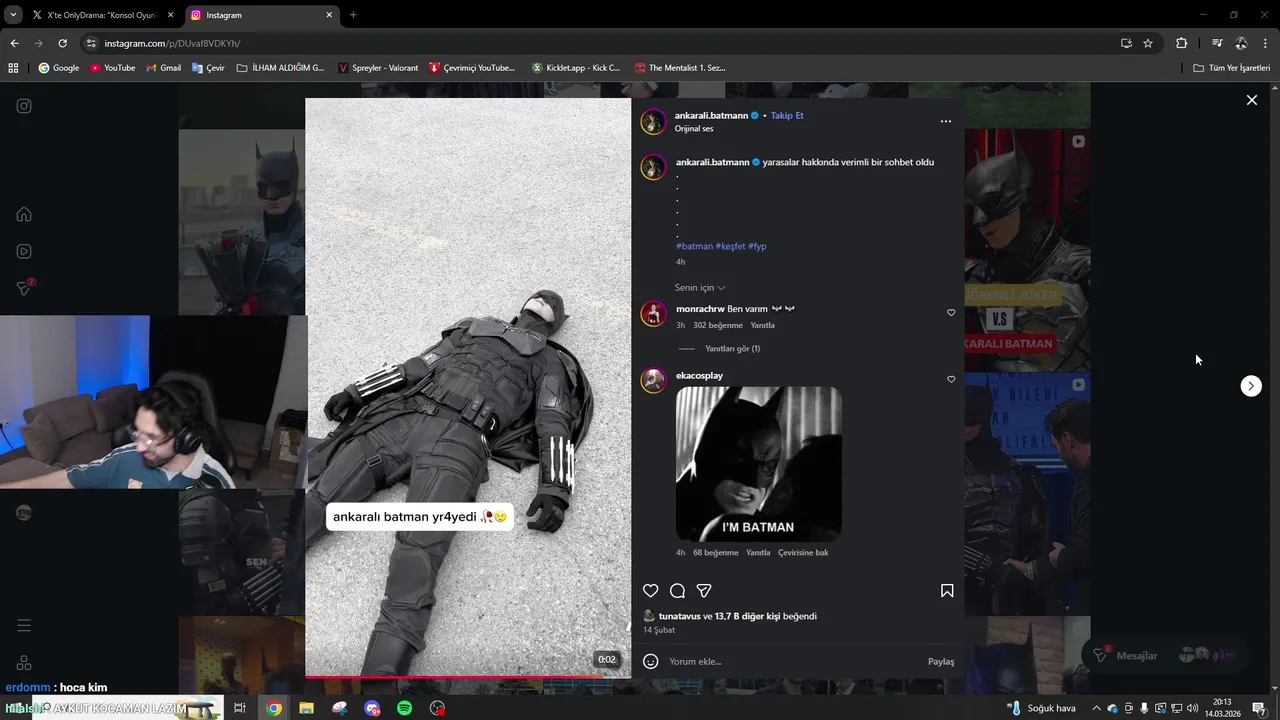Open the tab search dropdown arrow
Screen dimensions: 1280x720
13,15
